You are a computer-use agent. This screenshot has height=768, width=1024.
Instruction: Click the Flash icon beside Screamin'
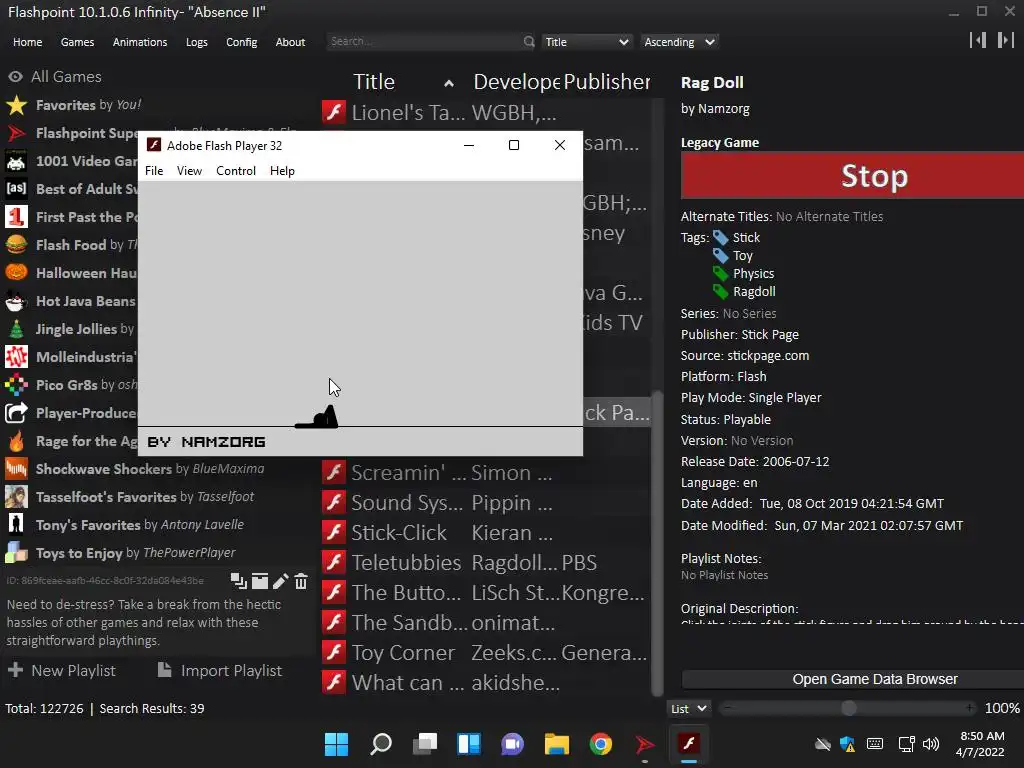334,472
